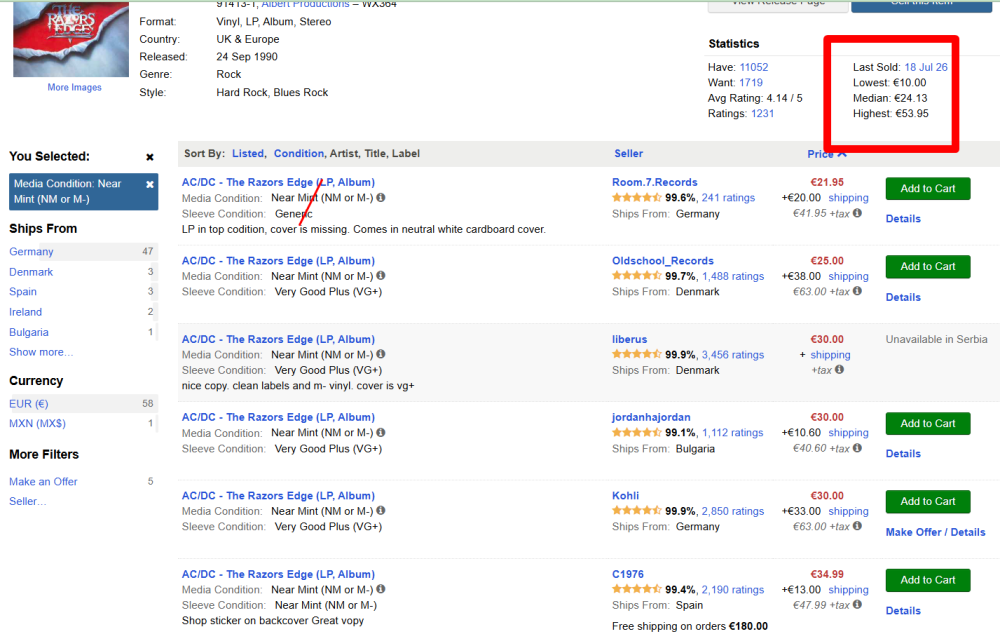
Task: Add Oldschool_Records listing to cart
Action: tap(928, 267)
